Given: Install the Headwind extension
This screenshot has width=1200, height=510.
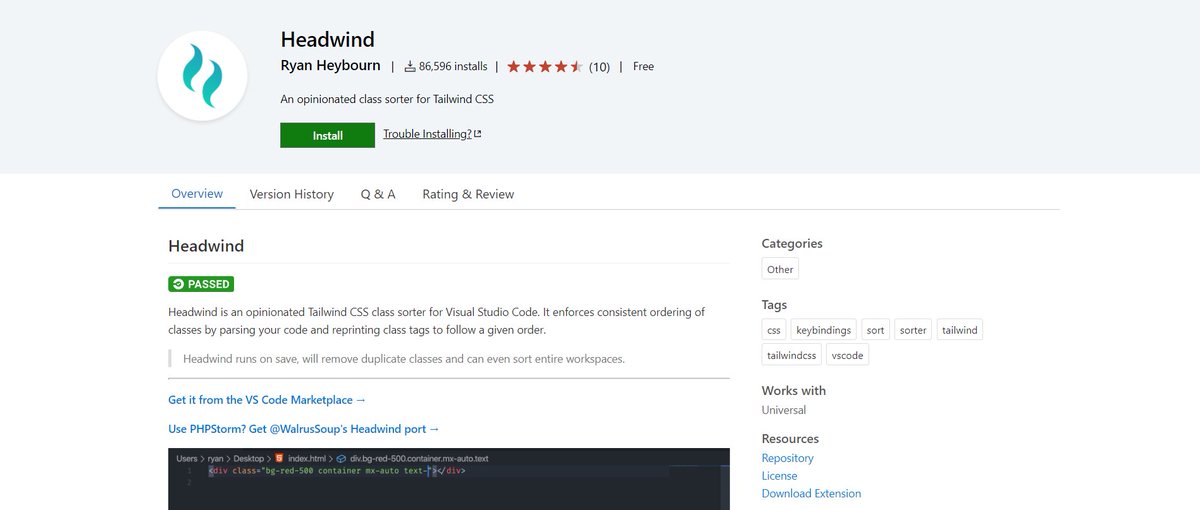Looking at the screenshot, I should coord(327,135).
